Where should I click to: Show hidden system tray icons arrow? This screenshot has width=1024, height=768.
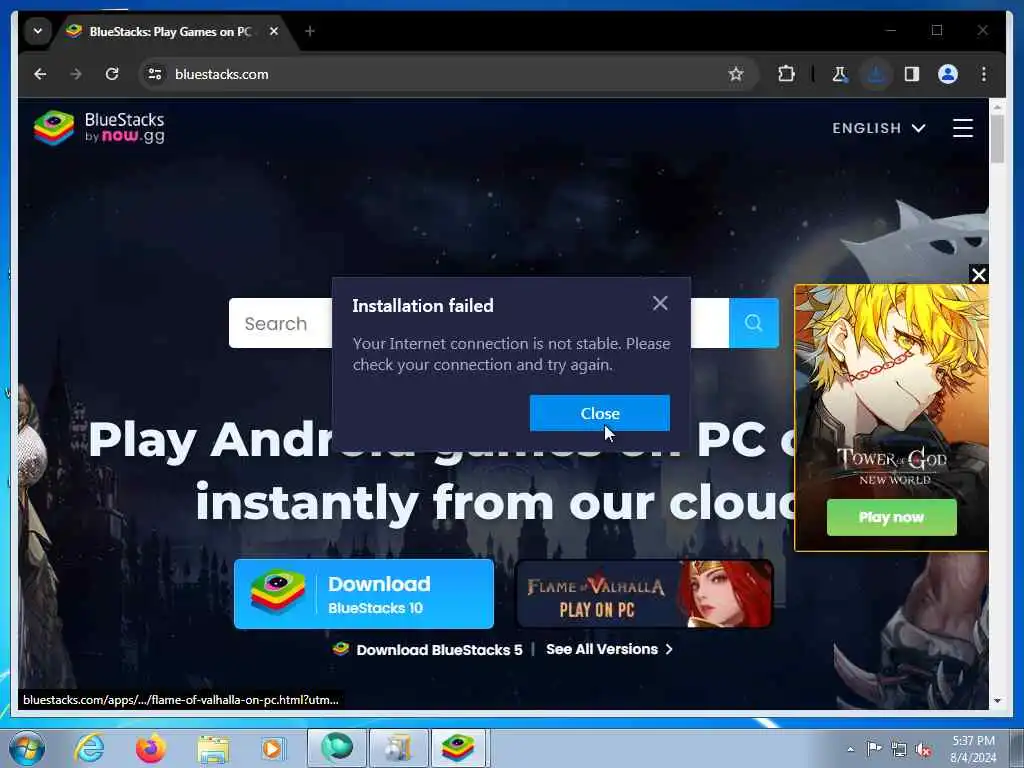850,749
